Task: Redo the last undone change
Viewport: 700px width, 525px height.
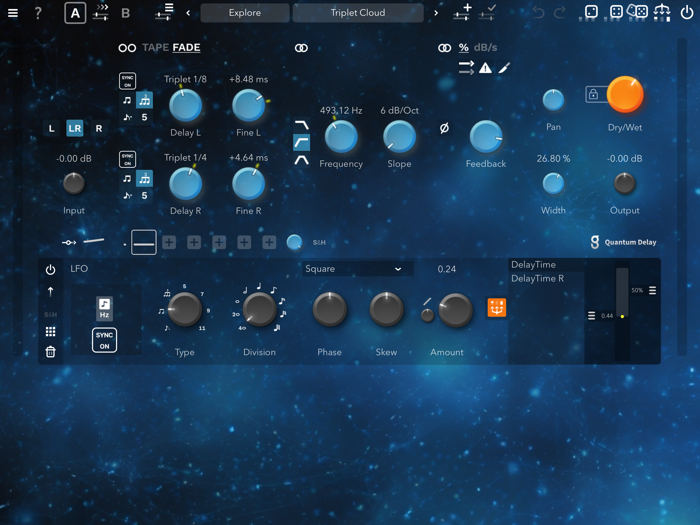Action: pyautogui.click(x=559, y=12)
